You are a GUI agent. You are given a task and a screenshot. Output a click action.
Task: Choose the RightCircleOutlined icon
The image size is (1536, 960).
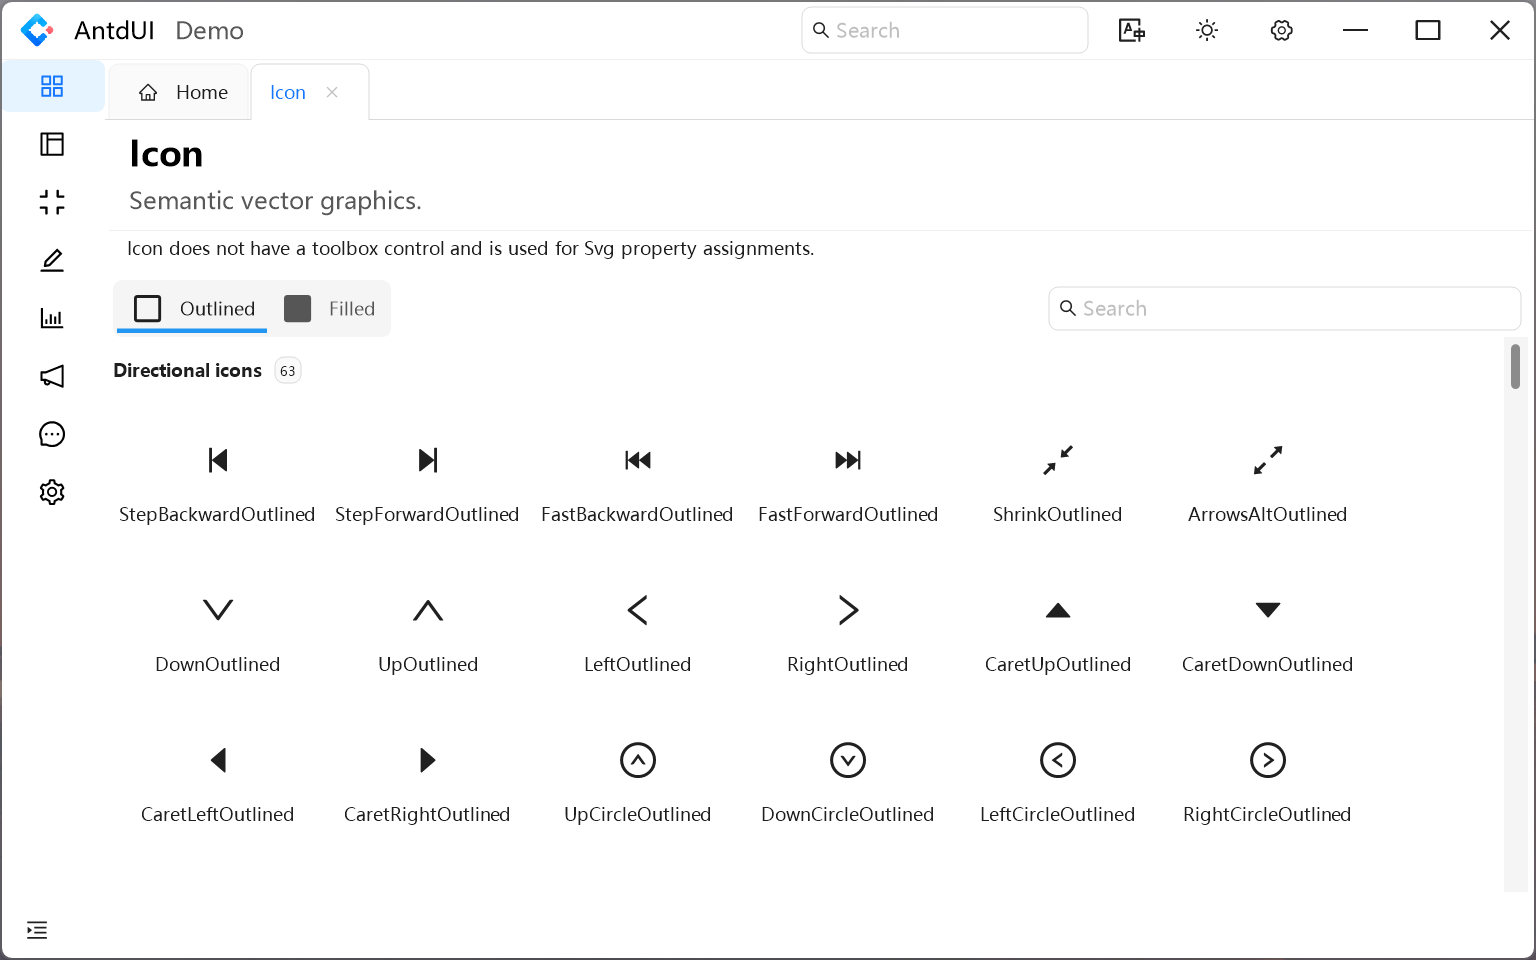pos(1268,760)
